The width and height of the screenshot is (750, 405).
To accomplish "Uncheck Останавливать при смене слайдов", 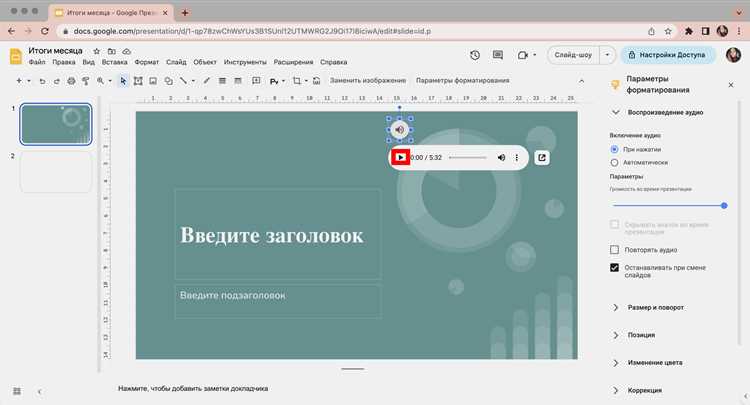I will pos(615,268).
